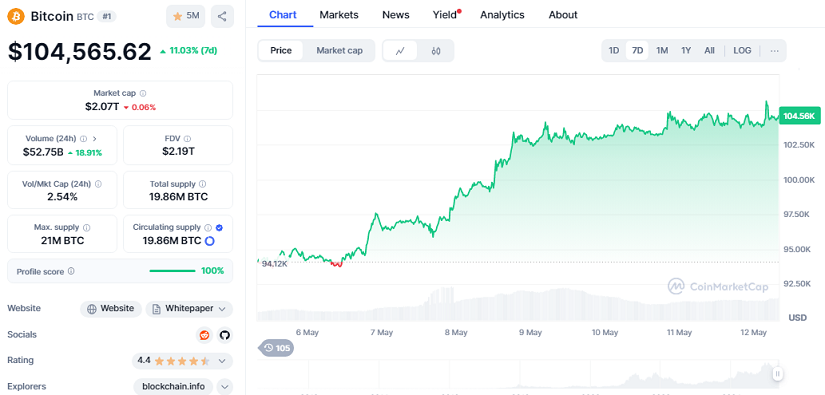Set chart range to All
The image size is (825, 395).
709,50
